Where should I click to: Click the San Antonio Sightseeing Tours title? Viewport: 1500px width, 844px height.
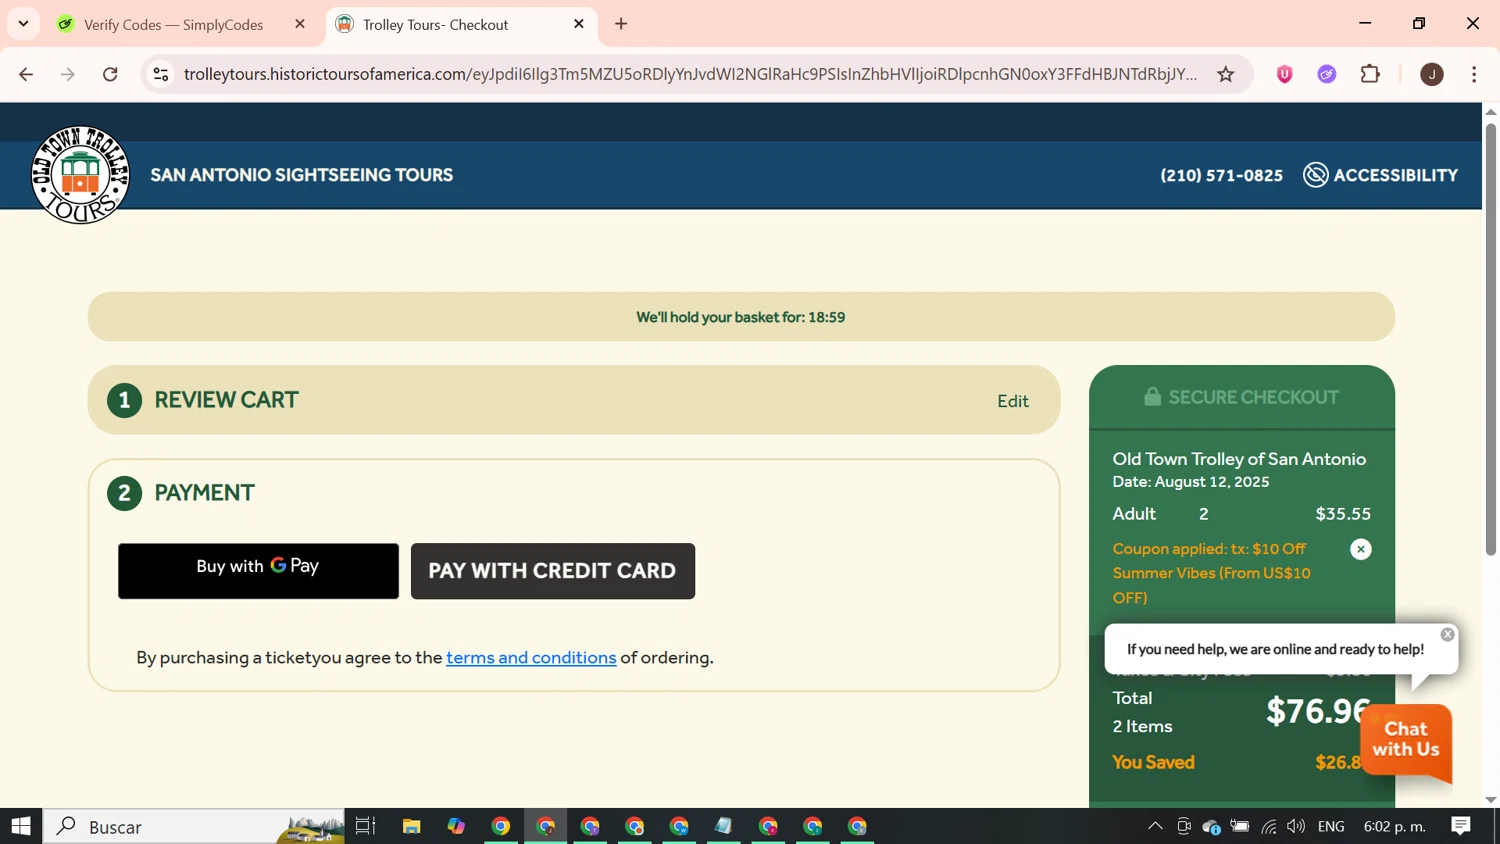coord(302,175)
